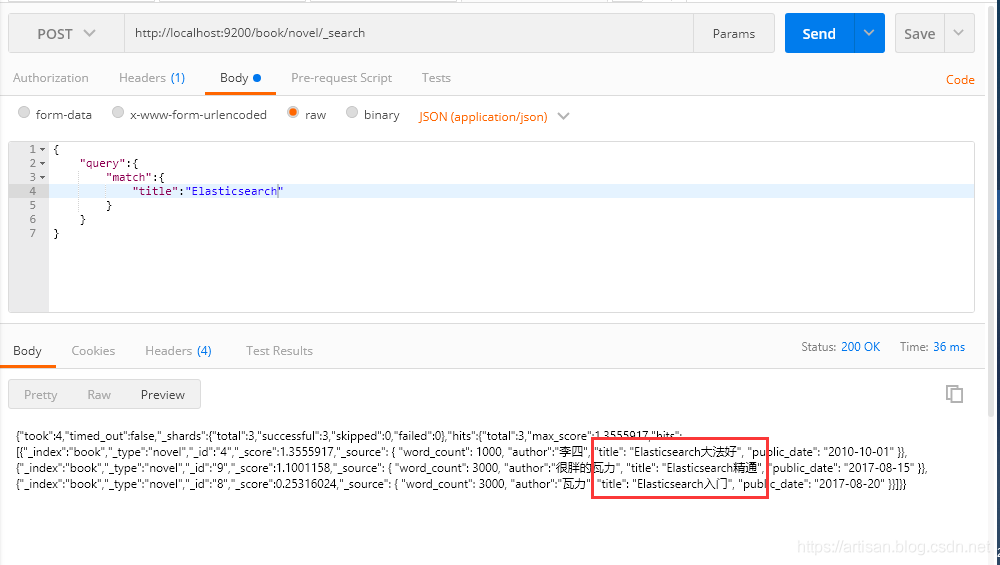The height and width of the screenshot is (565, 1000).
Task: Collapse the JSON block at line 1
Action: 42,150
